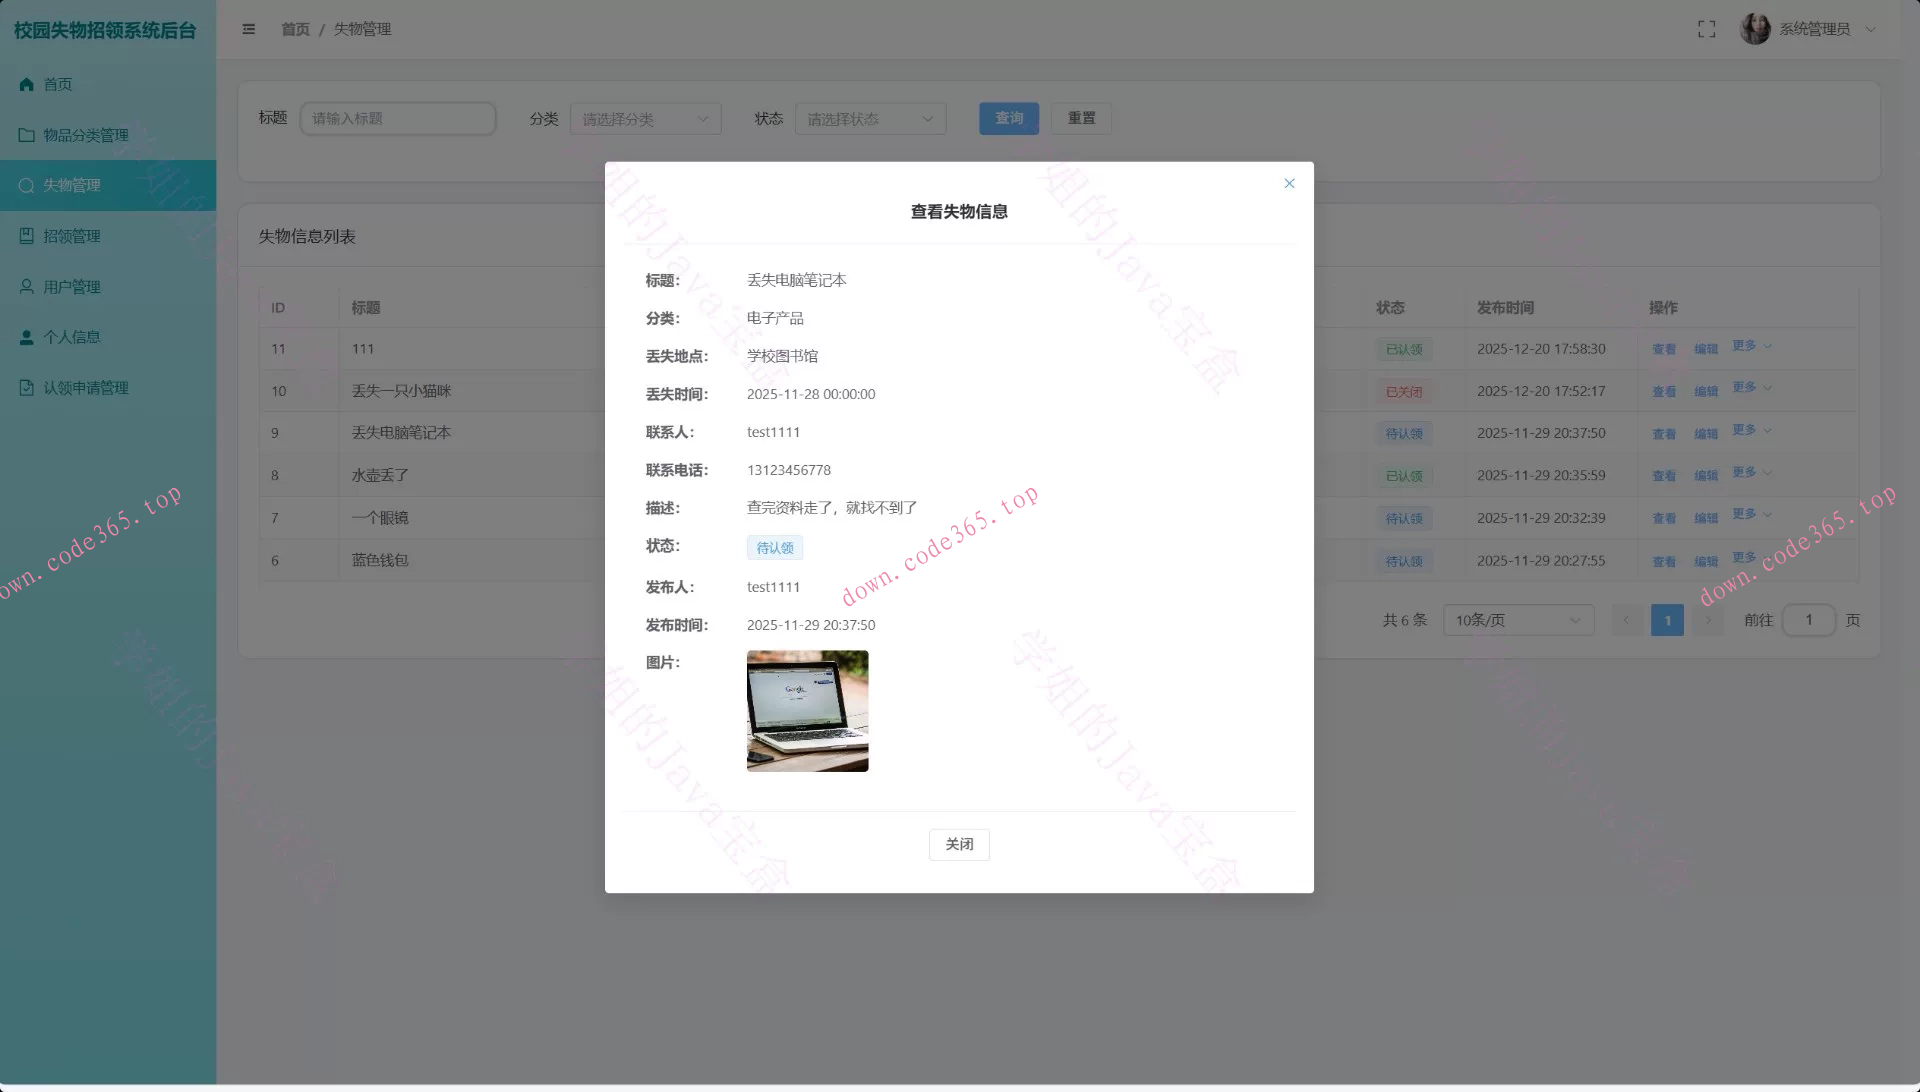Open the 分类 category dropdown

(x=645, y=118)
